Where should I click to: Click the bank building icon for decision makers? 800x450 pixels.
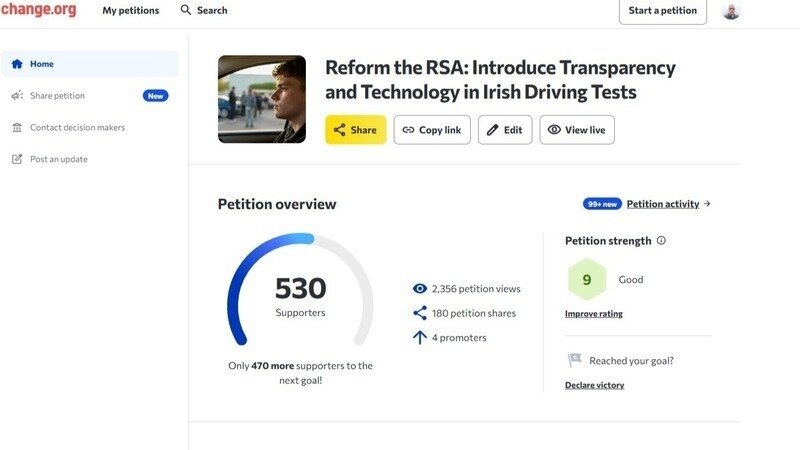17,127
